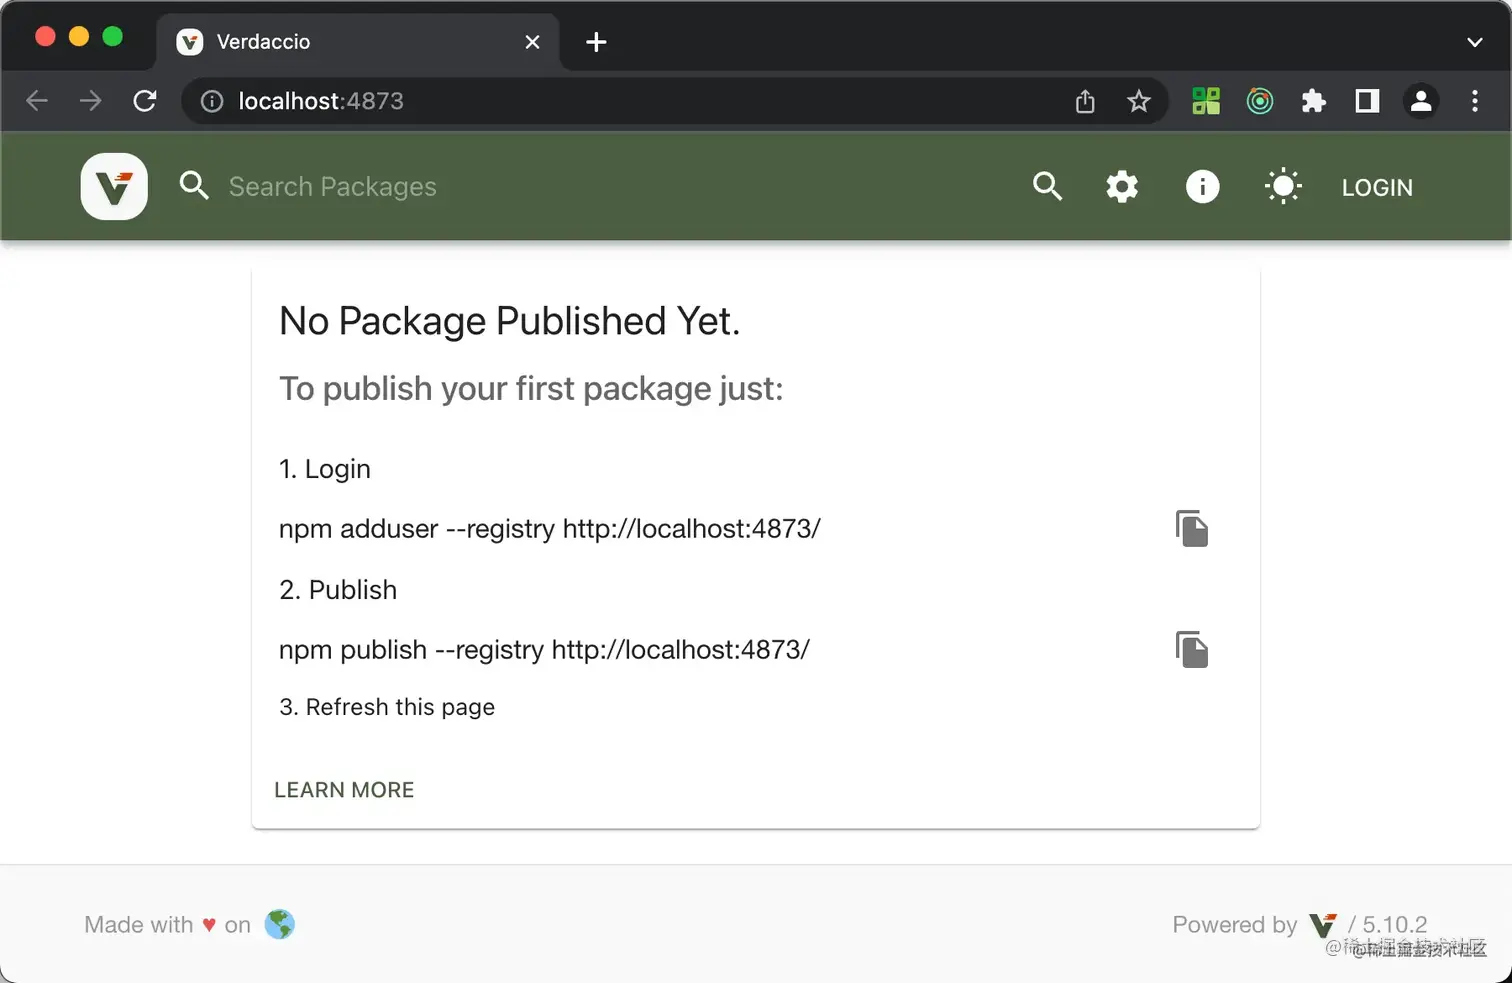Click the version 5.10.2 text
The width and height of the screenshot is (1512, 983).
pos(1395,924)
